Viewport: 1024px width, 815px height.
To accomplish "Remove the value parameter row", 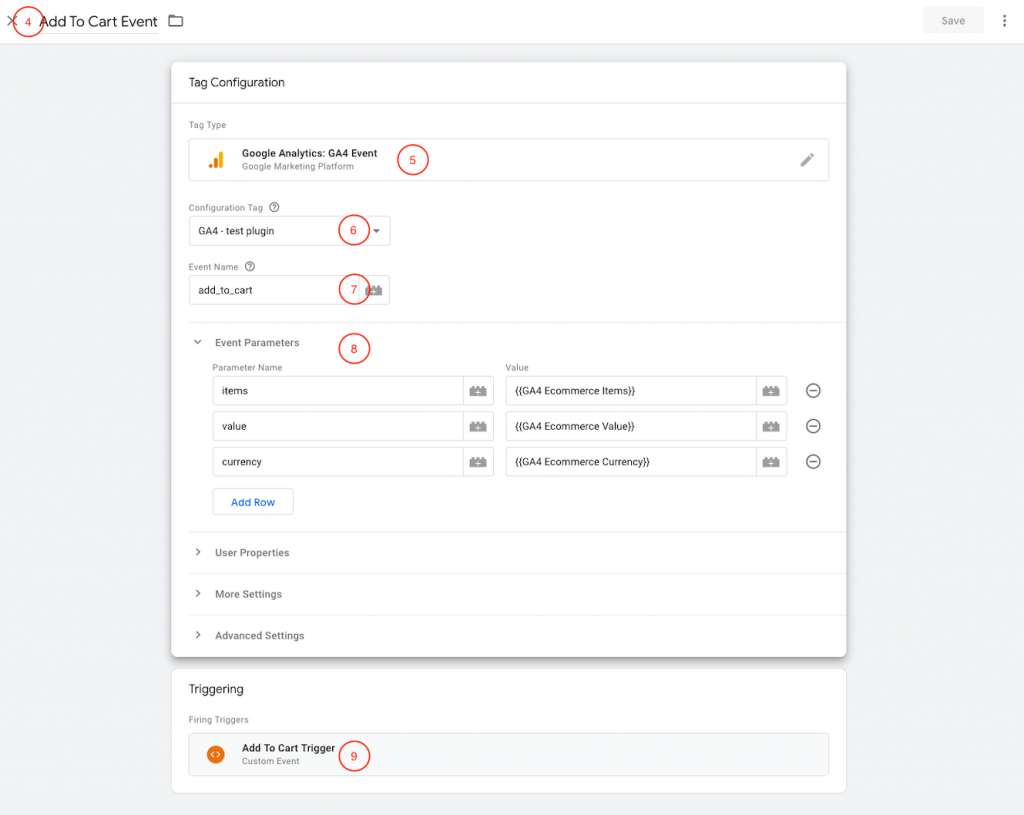I will [x=813, y=425].
